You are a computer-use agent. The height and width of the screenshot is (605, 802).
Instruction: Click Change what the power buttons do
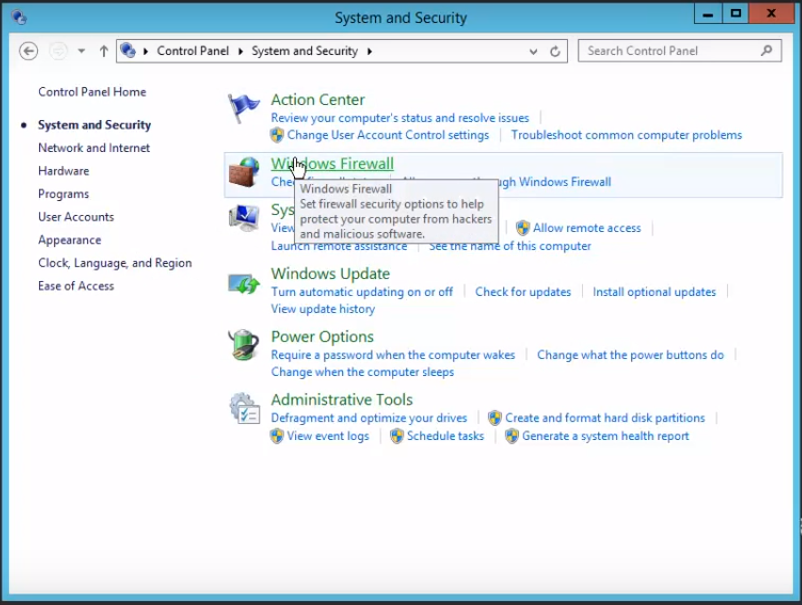coord(631,355)
